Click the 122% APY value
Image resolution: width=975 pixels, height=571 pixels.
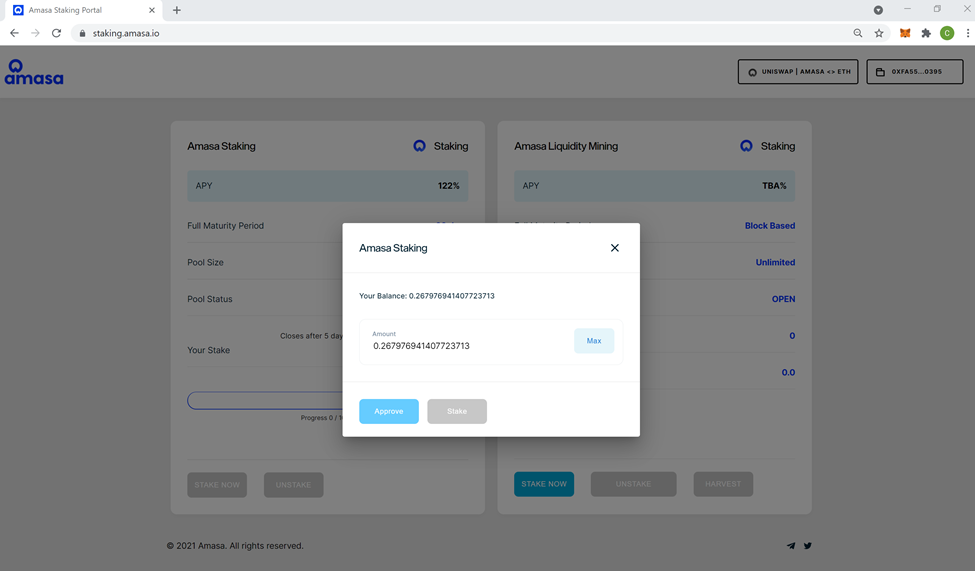coord(448,186)
